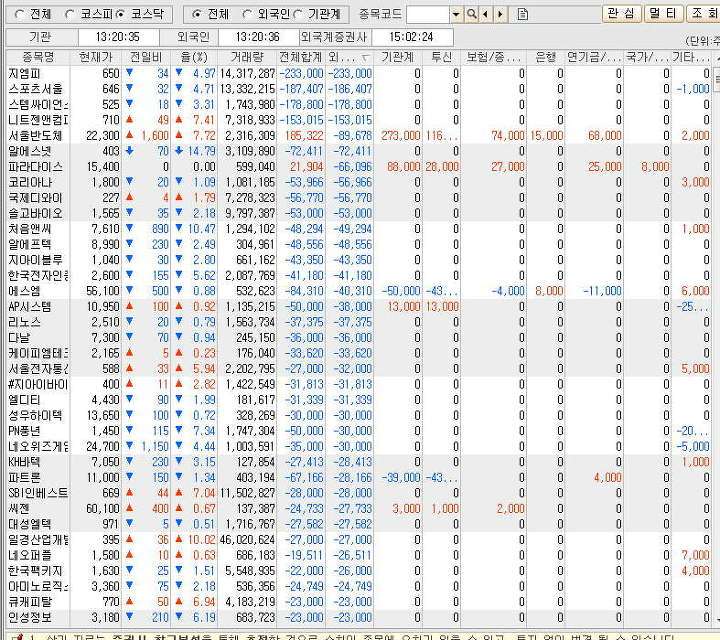Select the KH바텍 stock row
The image size is (720, 640).
click(358, 462)
